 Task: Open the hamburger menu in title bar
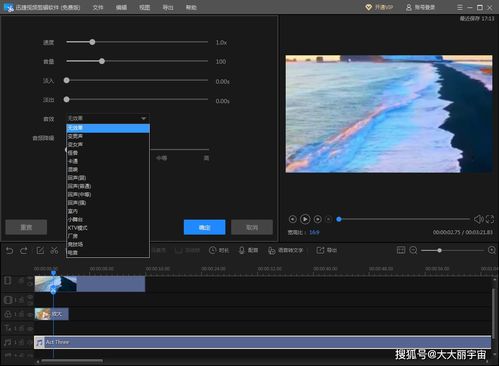click(460, 7)
